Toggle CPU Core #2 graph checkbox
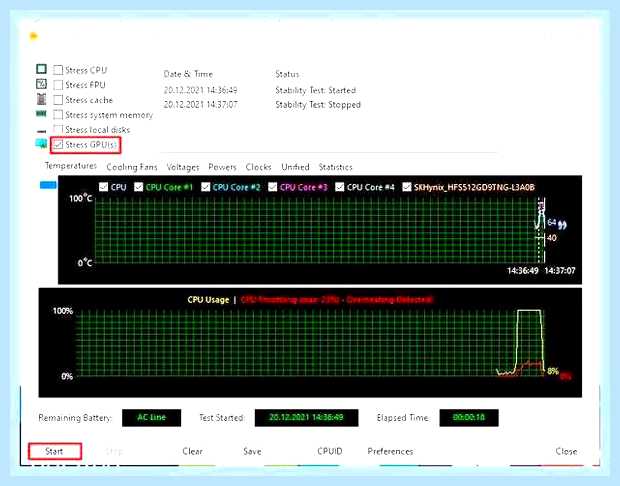The image size is (620, 486). pos(206,187)
